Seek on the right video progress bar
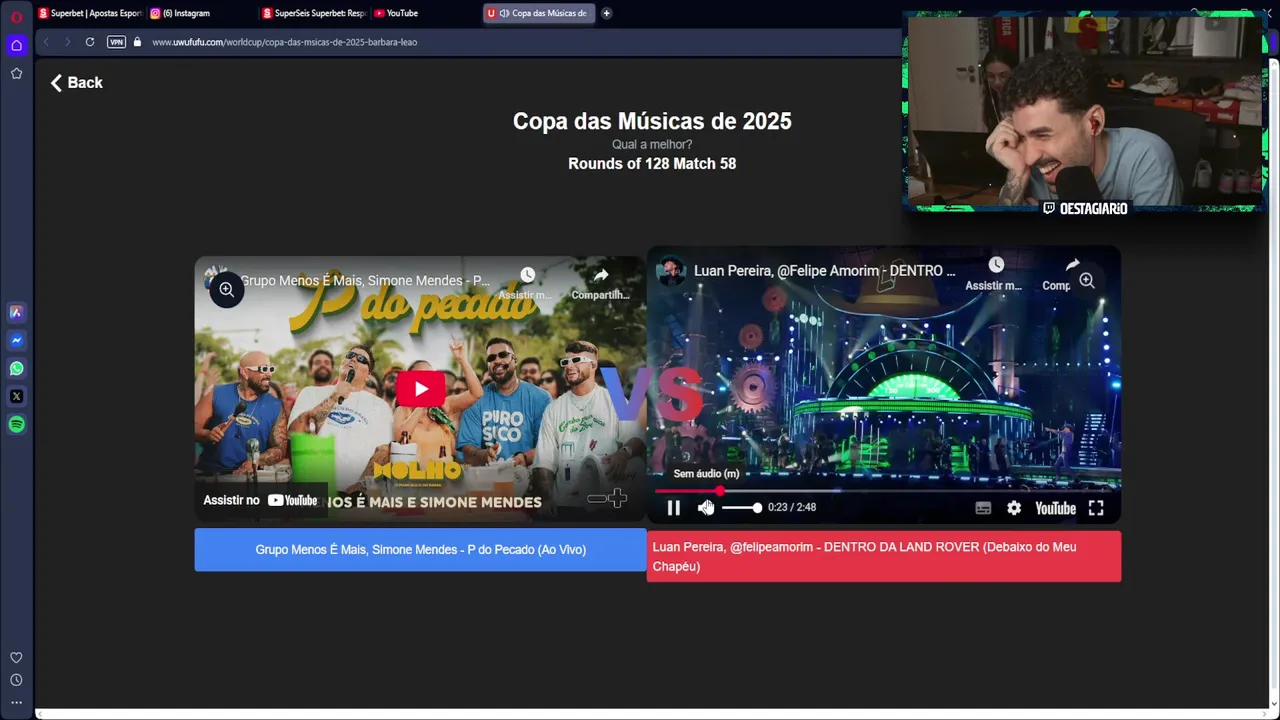1280x720 pixels. [x=884, y=491]
